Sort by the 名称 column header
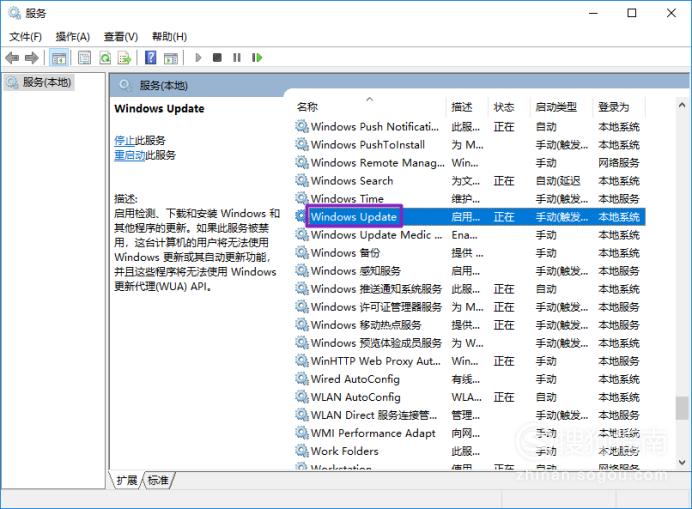Screen dimensions: 692x509 tap(308, 107)
